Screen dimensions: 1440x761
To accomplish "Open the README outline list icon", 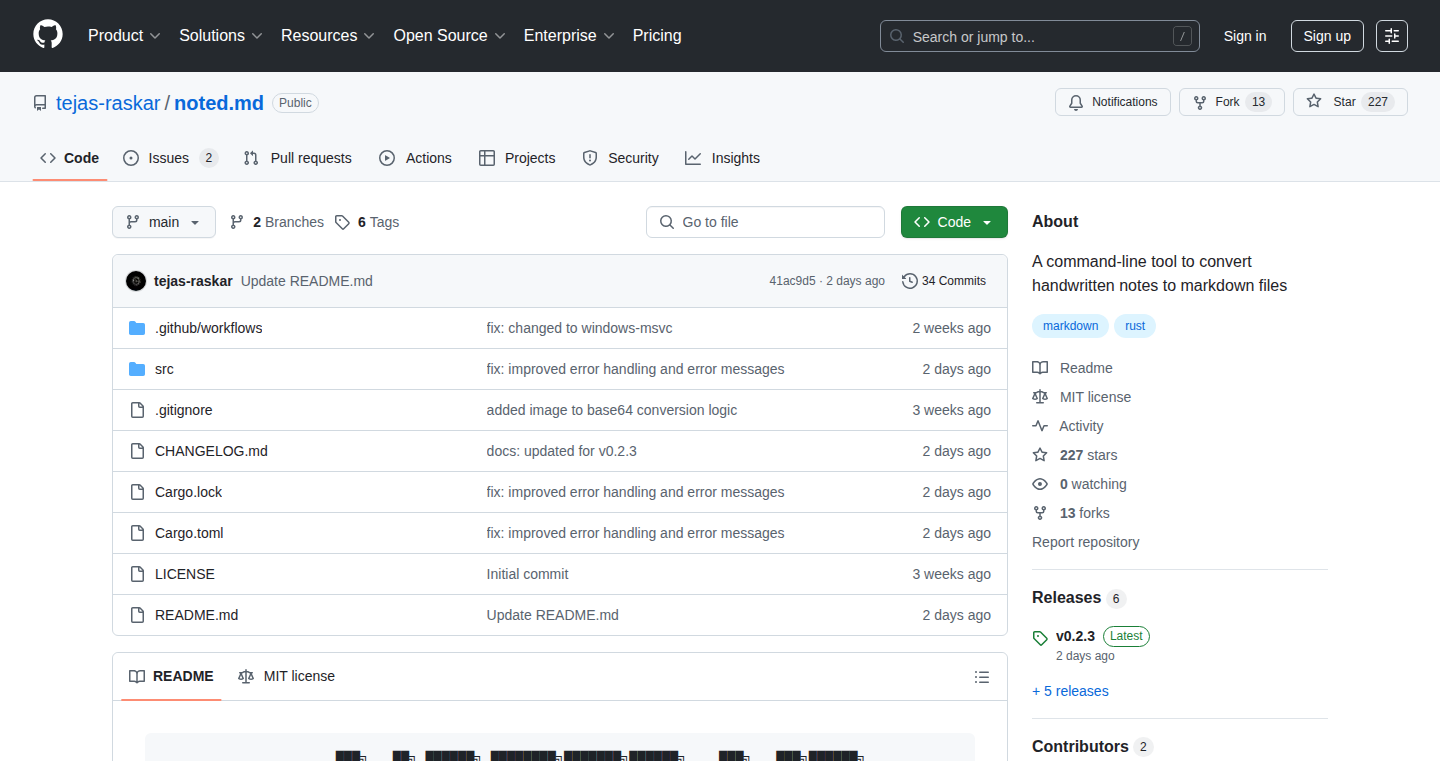I will click(982, 677).
